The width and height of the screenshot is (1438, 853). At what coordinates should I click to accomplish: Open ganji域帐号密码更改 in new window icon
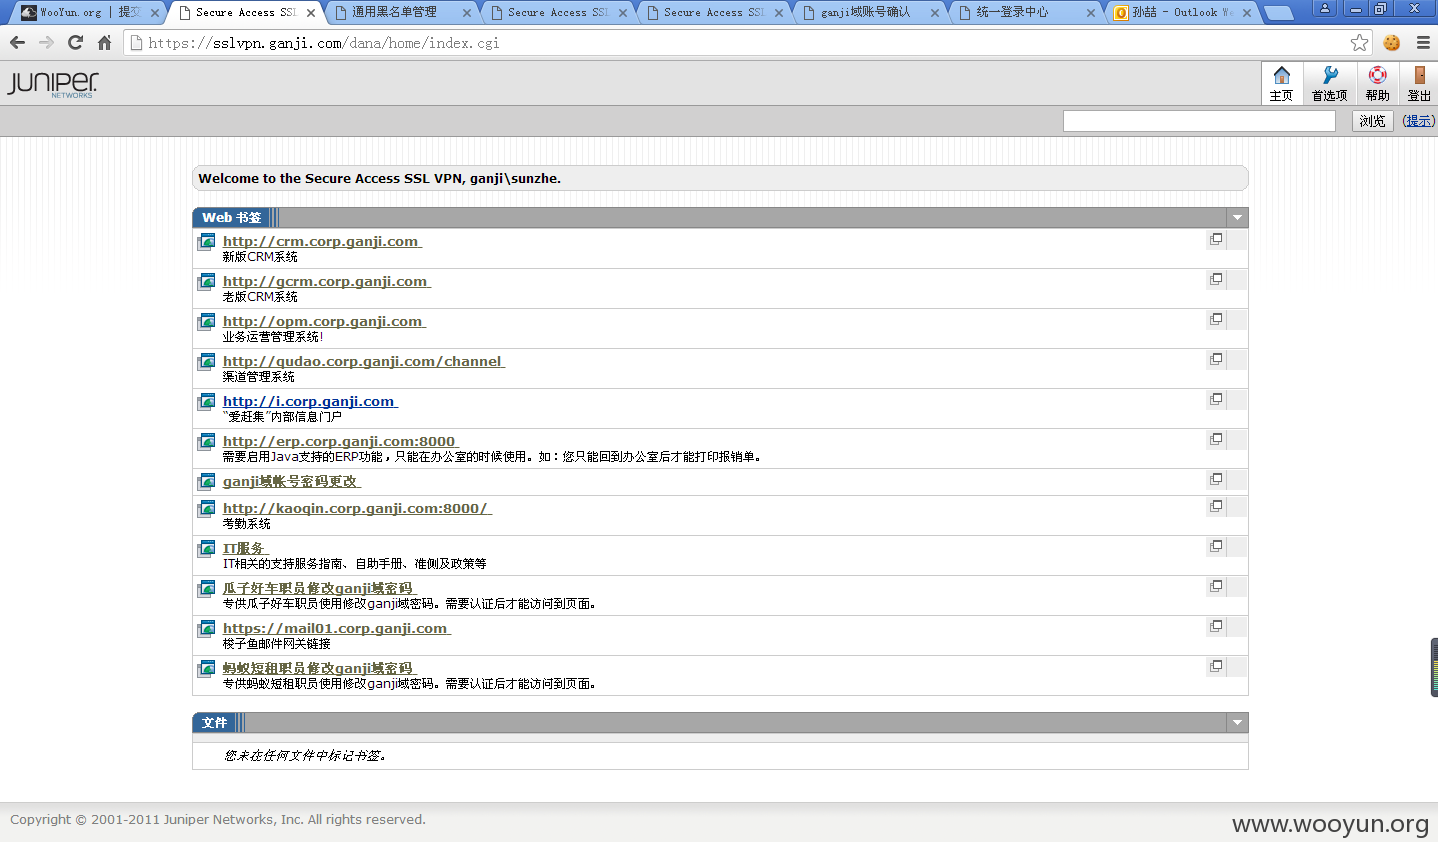(1216, 479)
